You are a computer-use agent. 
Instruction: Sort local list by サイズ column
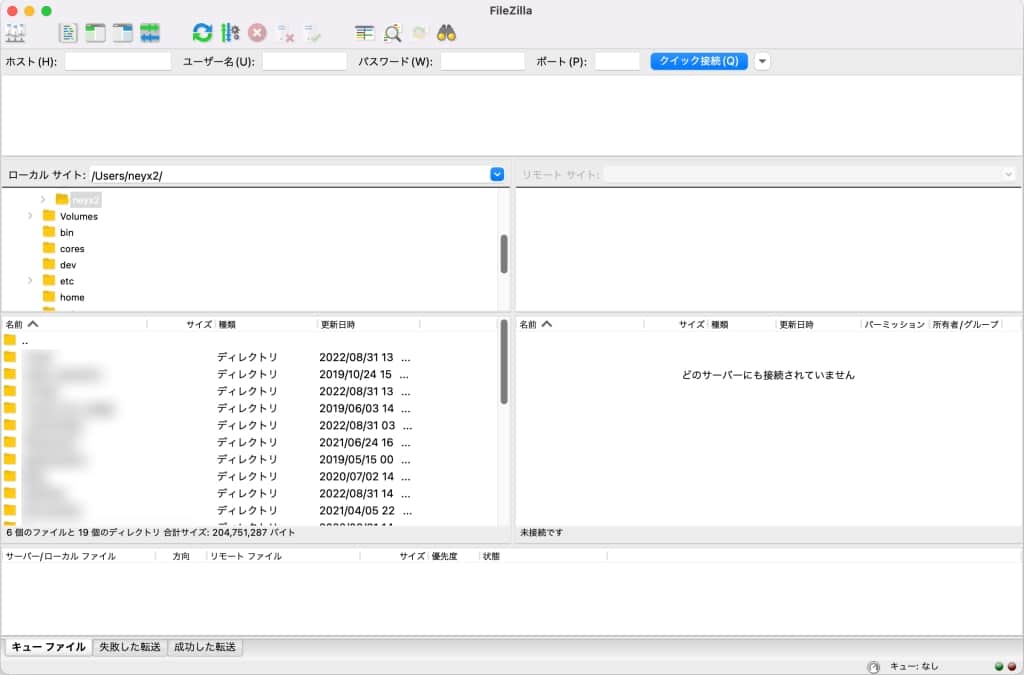coord(182,324)
